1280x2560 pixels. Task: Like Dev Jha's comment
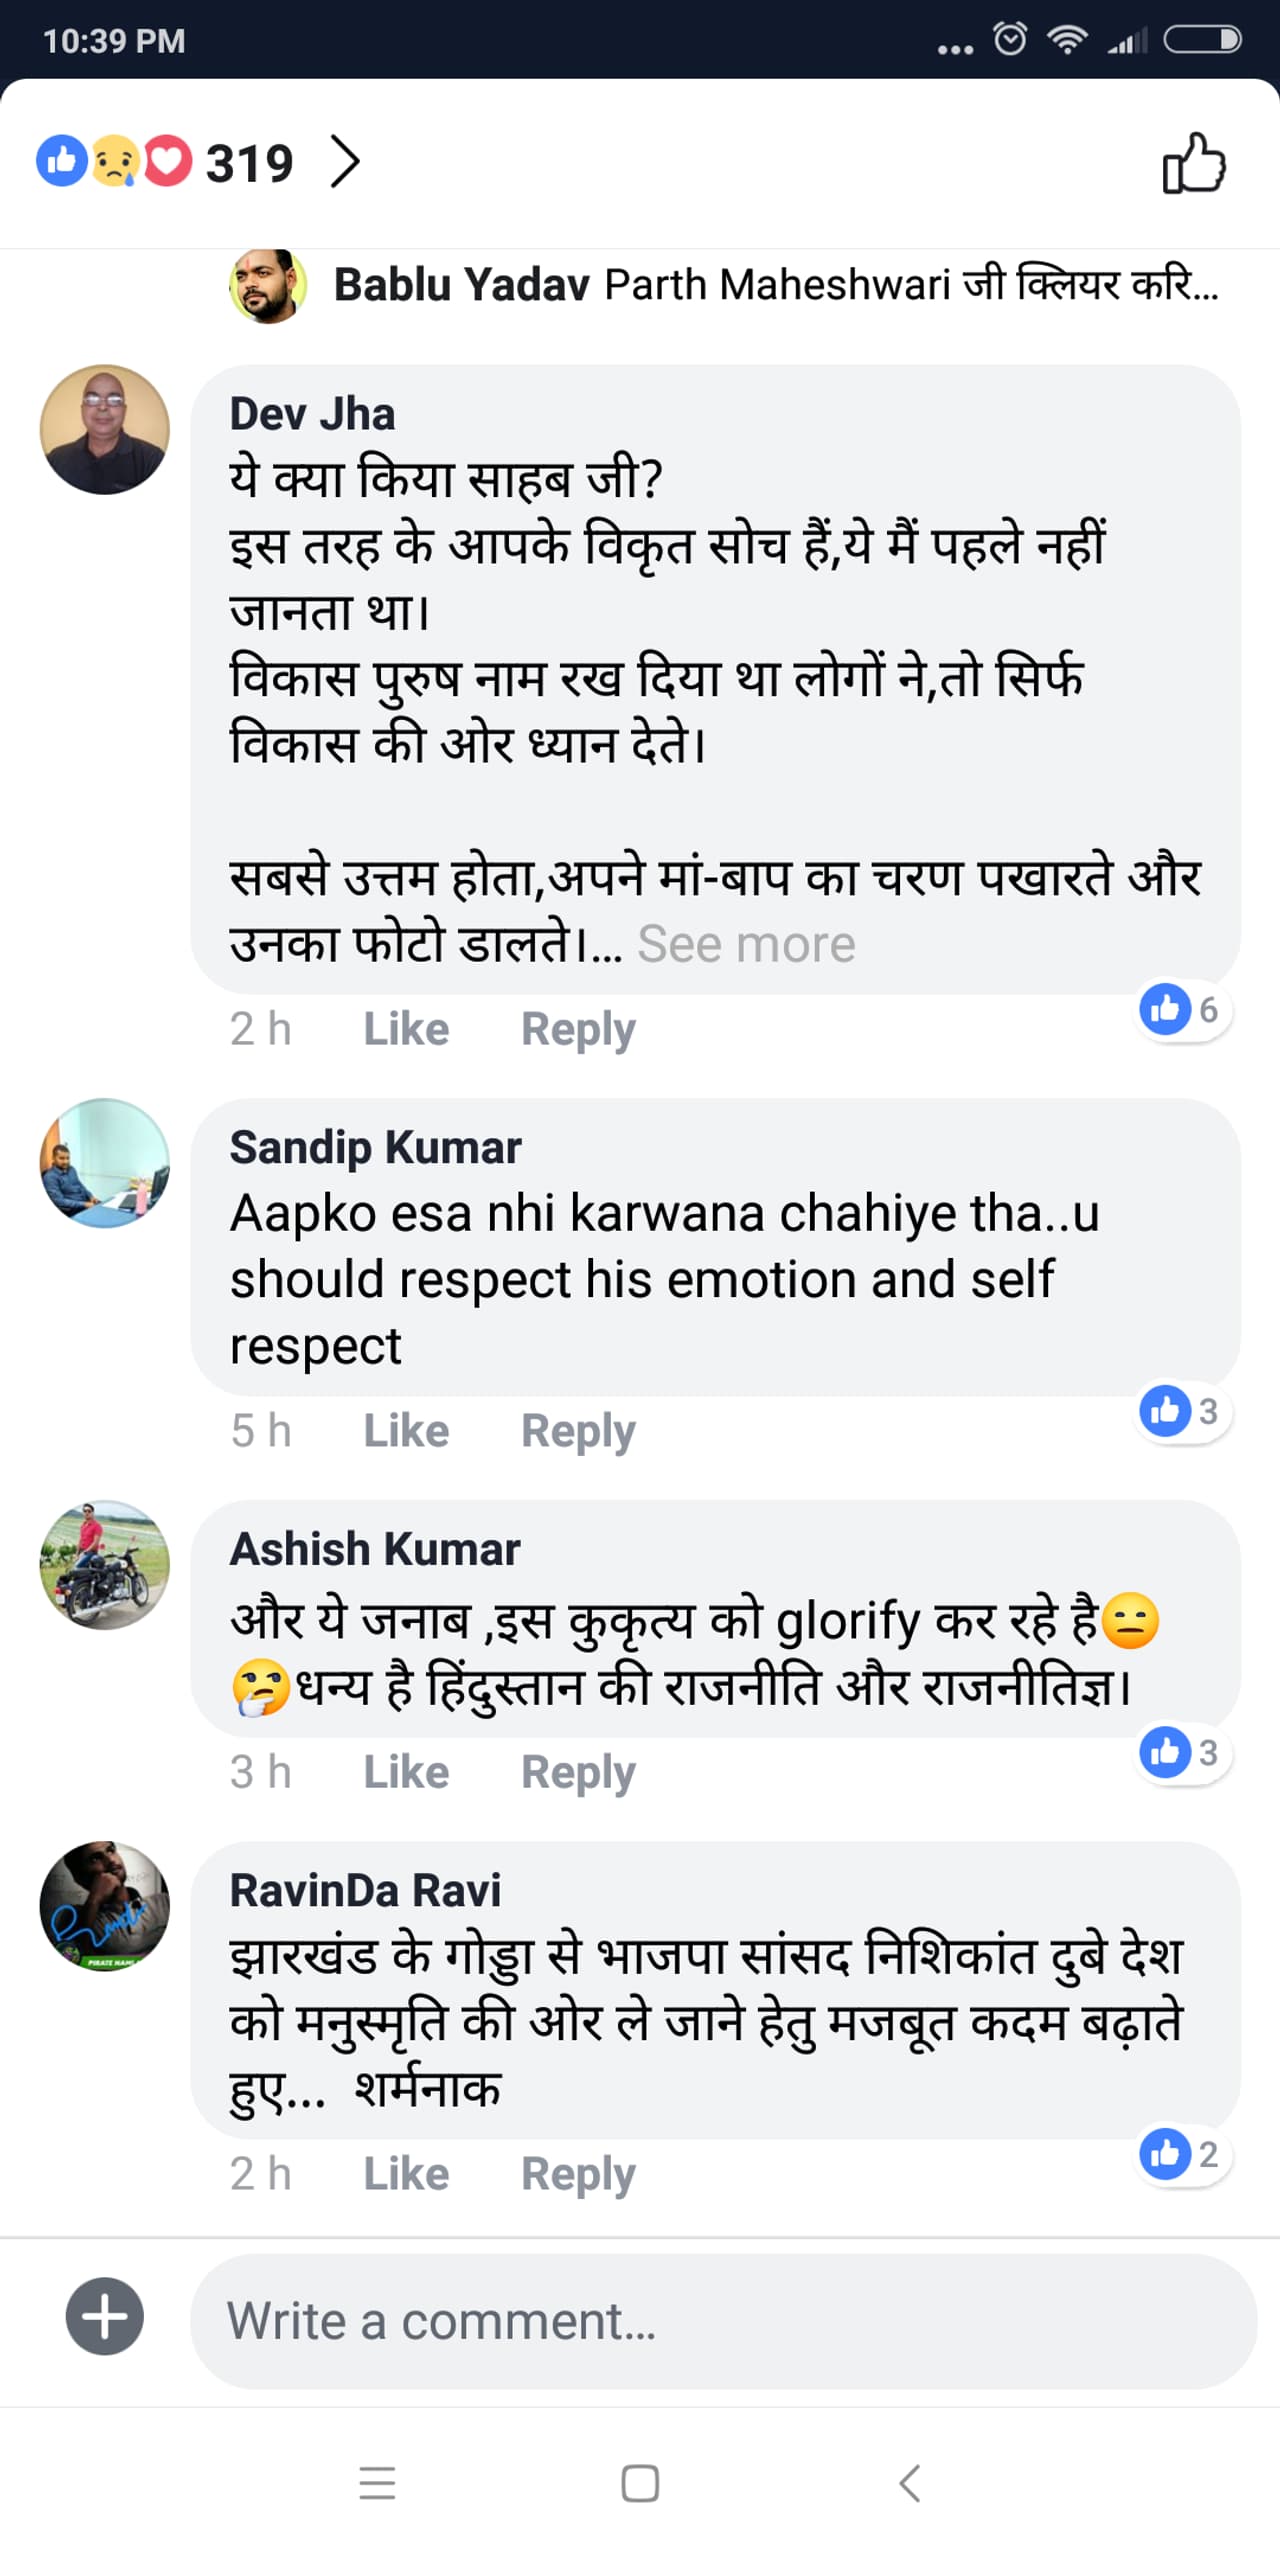(406, 1029)
